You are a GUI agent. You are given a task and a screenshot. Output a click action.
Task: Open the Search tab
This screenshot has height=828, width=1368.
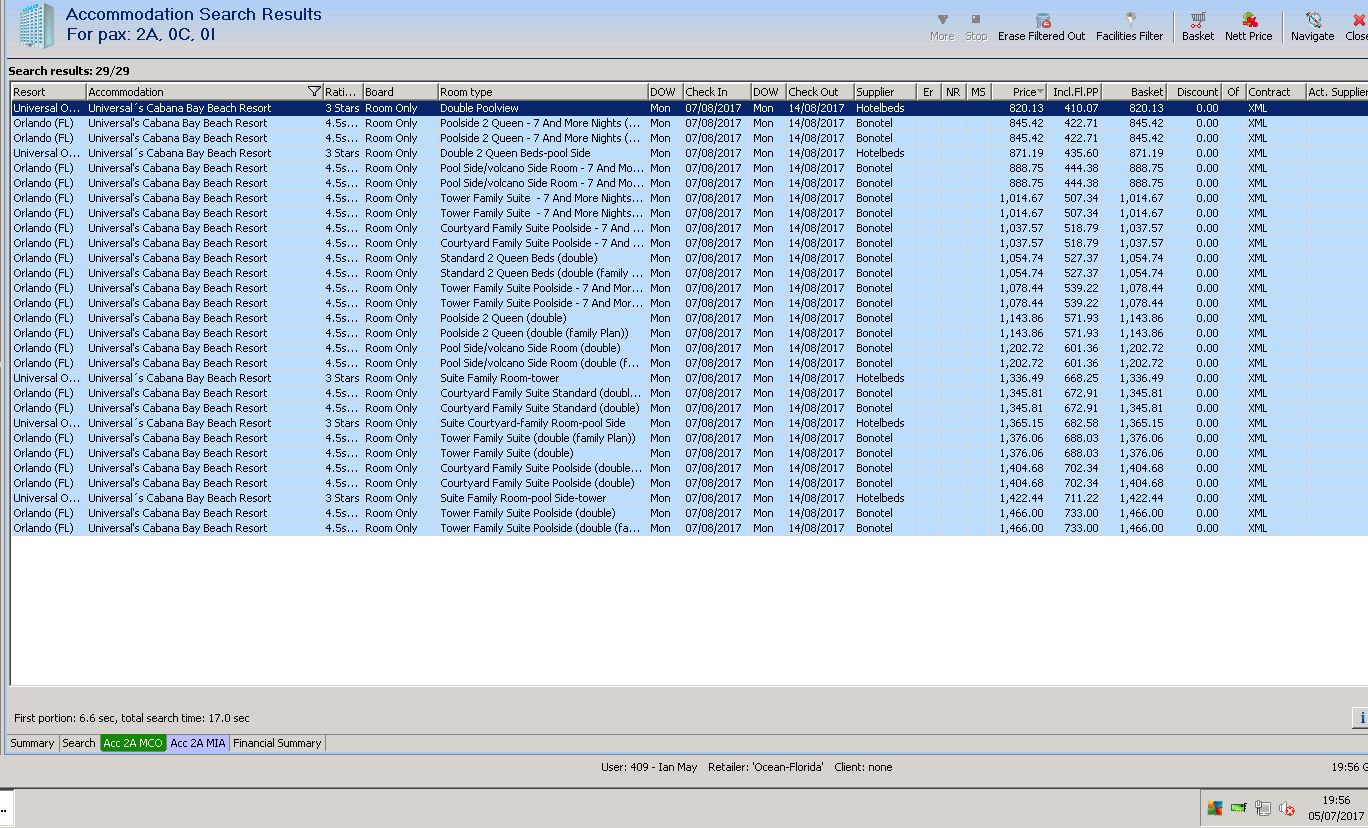pos(79,743)
